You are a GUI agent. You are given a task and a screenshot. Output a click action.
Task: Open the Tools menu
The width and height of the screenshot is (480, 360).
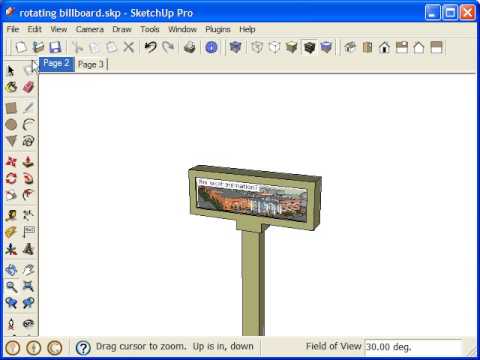(x=150, y=29)
